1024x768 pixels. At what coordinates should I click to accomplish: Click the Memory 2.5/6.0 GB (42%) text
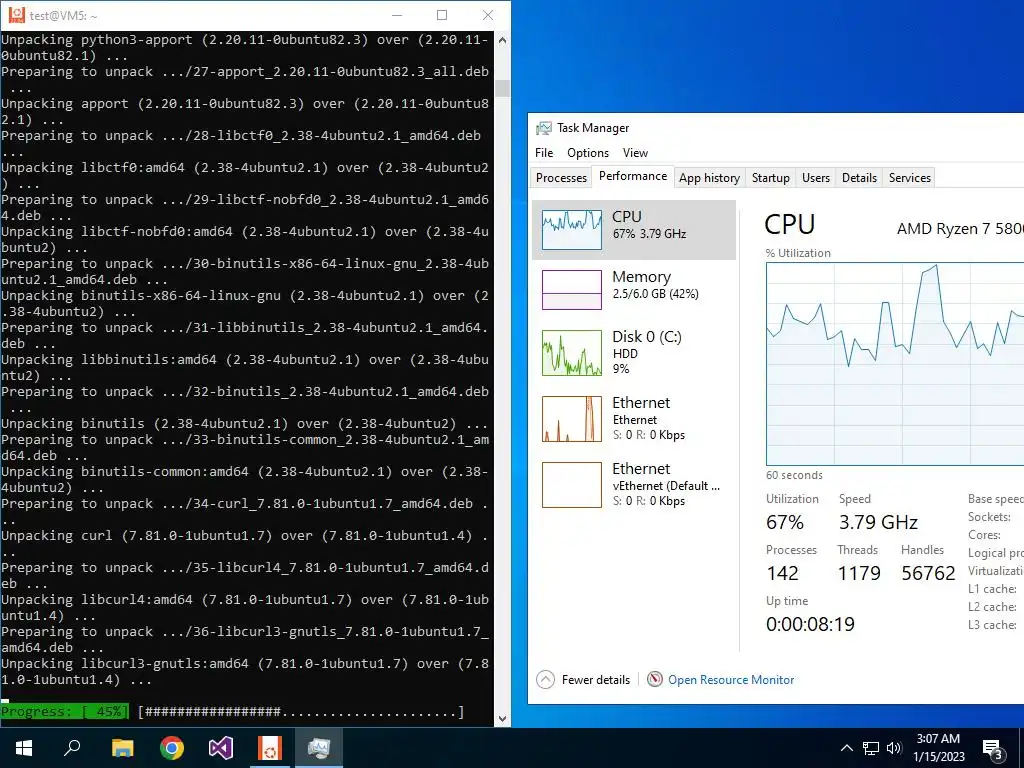[655, 294]
